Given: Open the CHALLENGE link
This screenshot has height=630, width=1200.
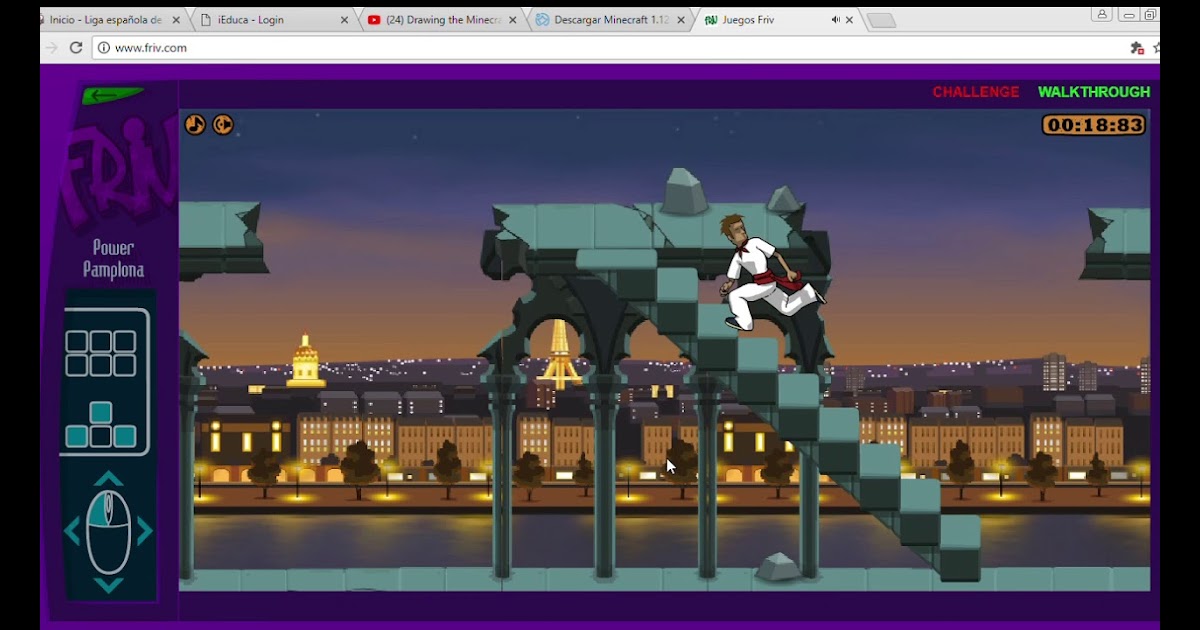Looking at the screenshot, I should [x=976, y=92].
